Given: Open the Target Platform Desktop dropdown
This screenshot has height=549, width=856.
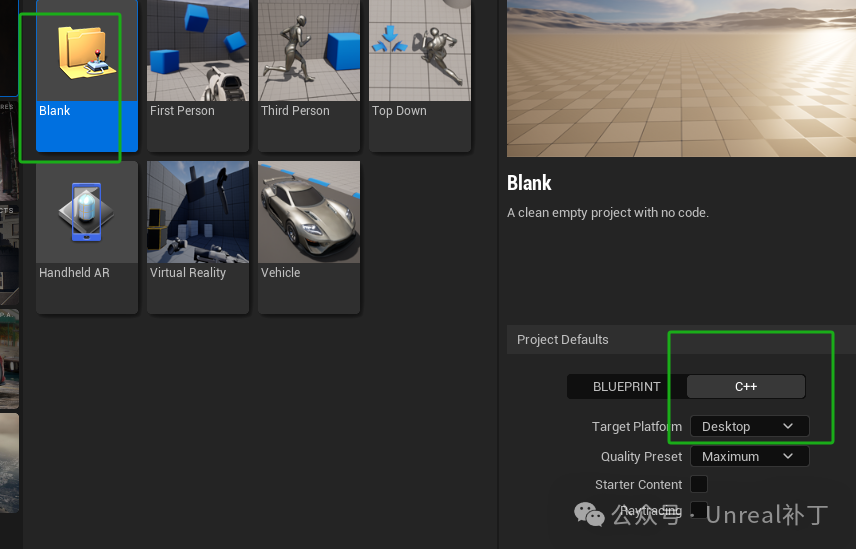Looking at the screenshot, I should pyautogui.click(x=750, y=426).
